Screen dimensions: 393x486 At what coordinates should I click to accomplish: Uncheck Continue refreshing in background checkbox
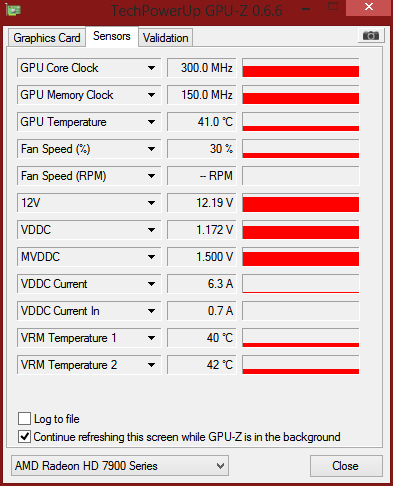pos(24,437)
